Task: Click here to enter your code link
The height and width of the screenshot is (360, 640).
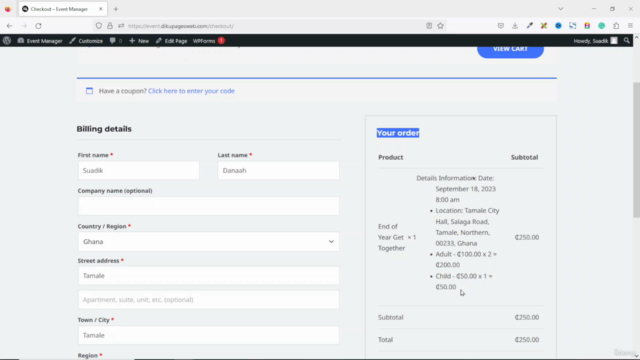Action: (191, 91)
